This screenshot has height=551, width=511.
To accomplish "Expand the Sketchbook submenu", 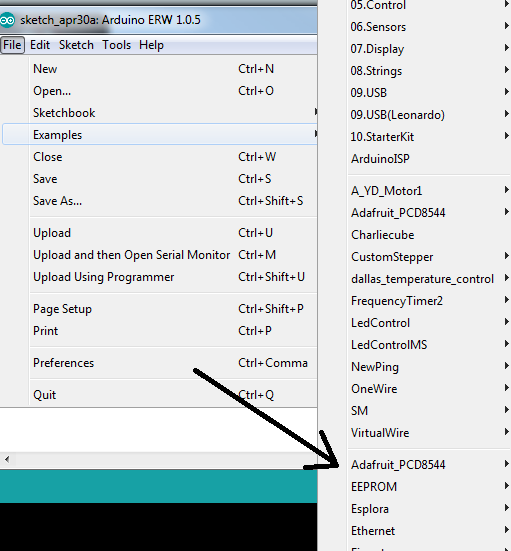I will tap(160, 113).
